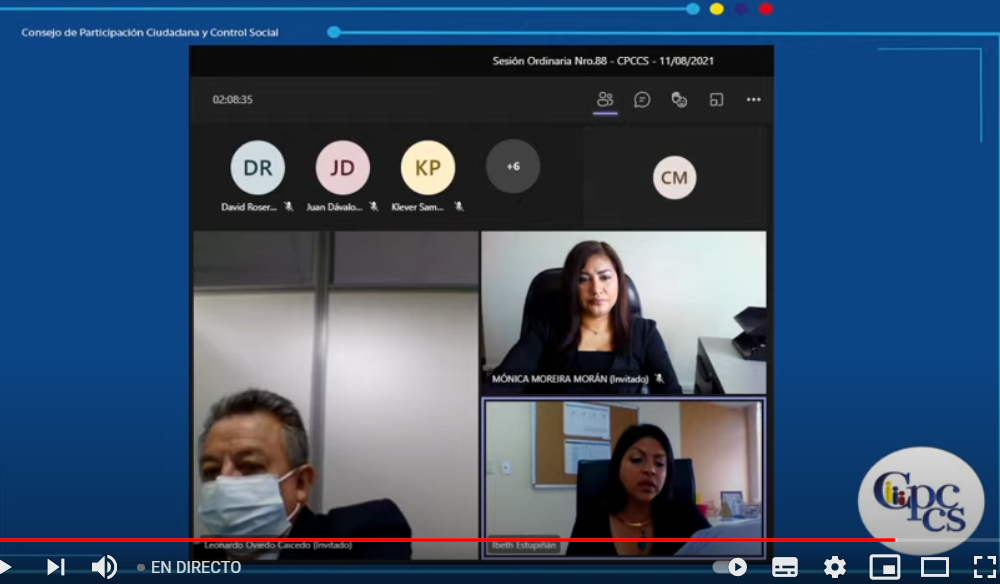1000x584 pixels.
Task: Click the "Klever Sam..." name label
Action: click(x=417, y=207)
